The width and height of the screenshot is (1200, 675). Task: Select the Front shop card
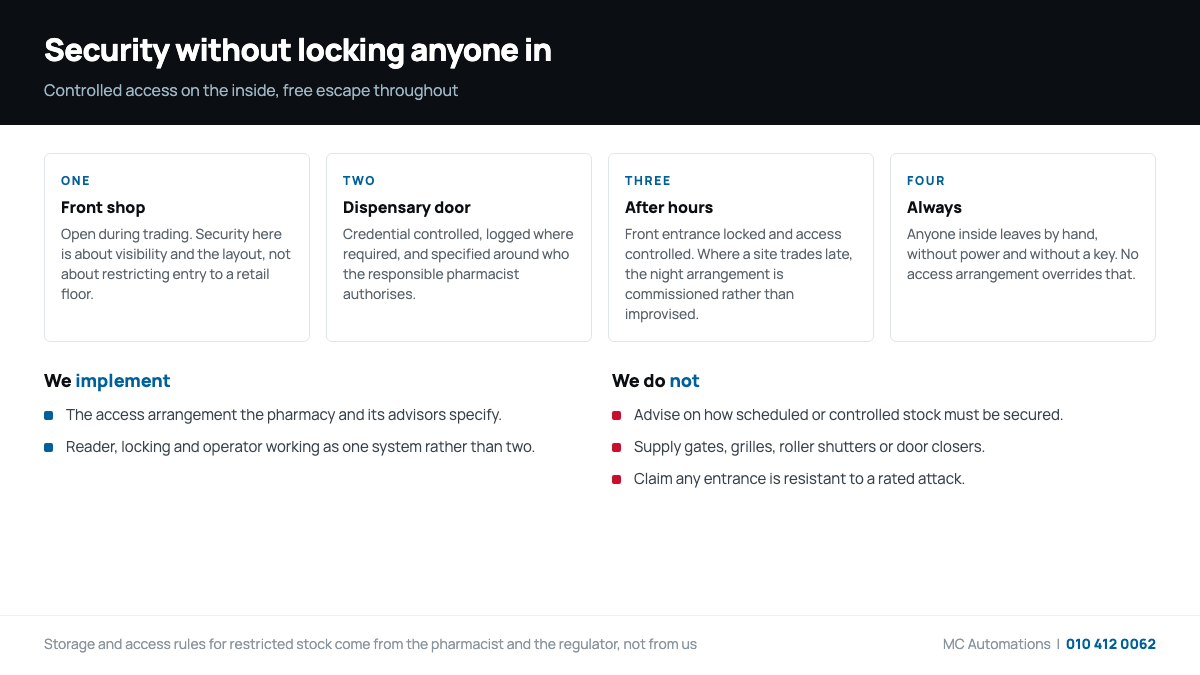pyautogui.click(x=177, y=247)
